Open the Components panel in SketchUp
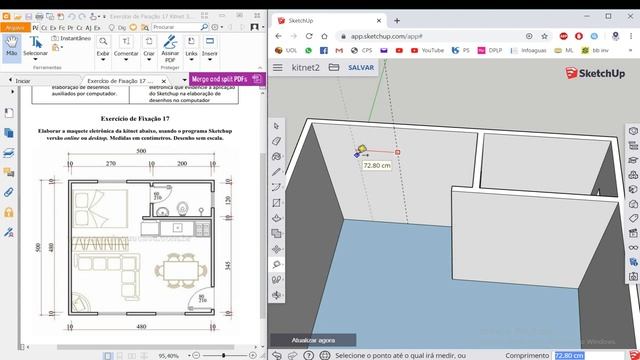 [633, 175]
